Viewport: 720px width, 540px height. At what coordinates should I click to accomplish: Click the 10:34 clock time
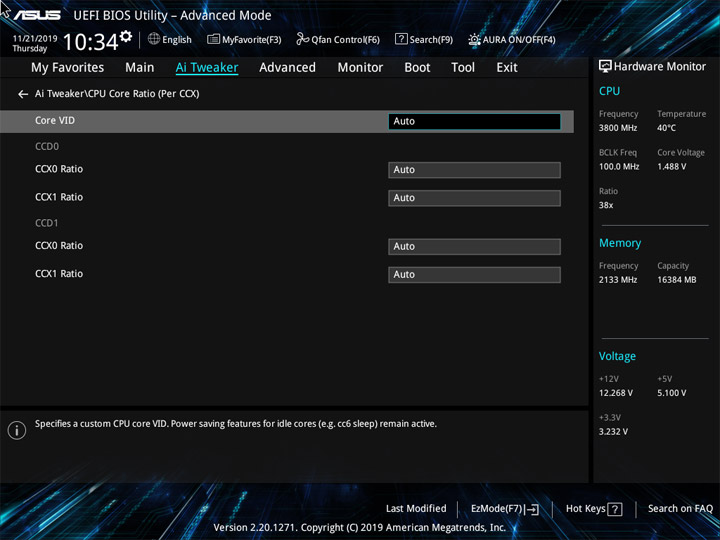click(90, 42)
